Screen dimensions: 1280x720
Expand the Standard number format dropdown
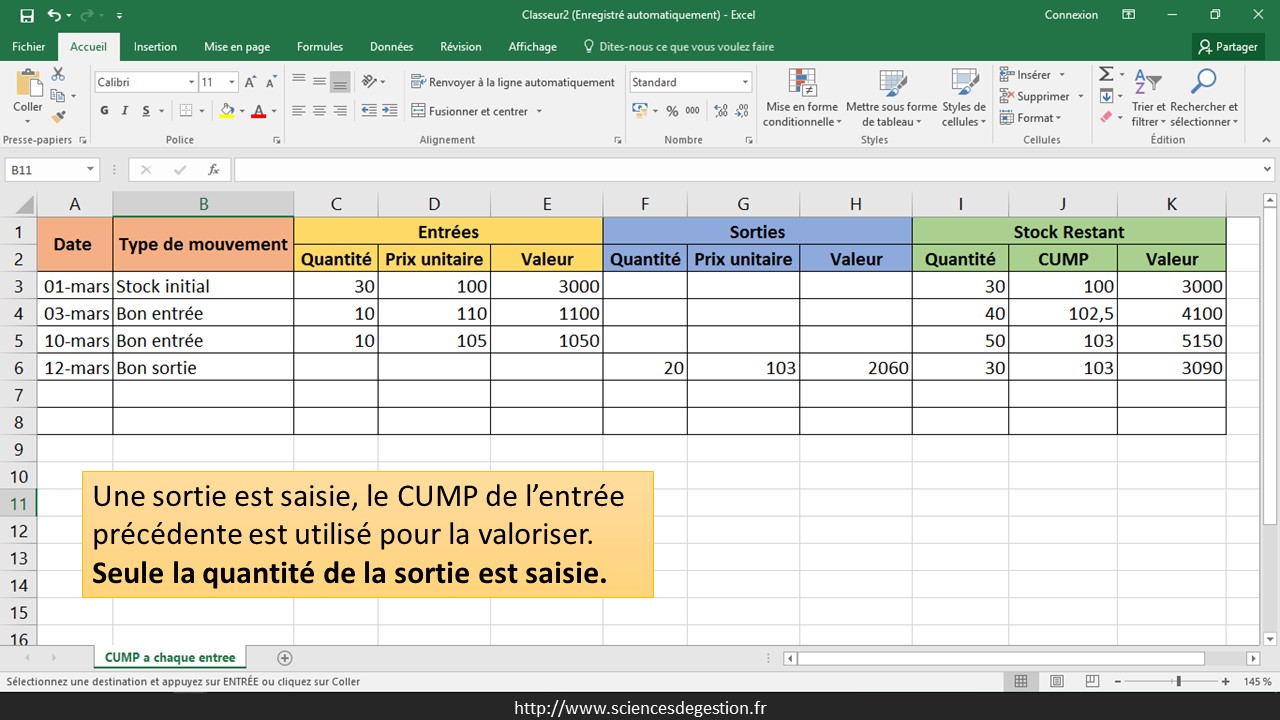click(x=745, y=82)
